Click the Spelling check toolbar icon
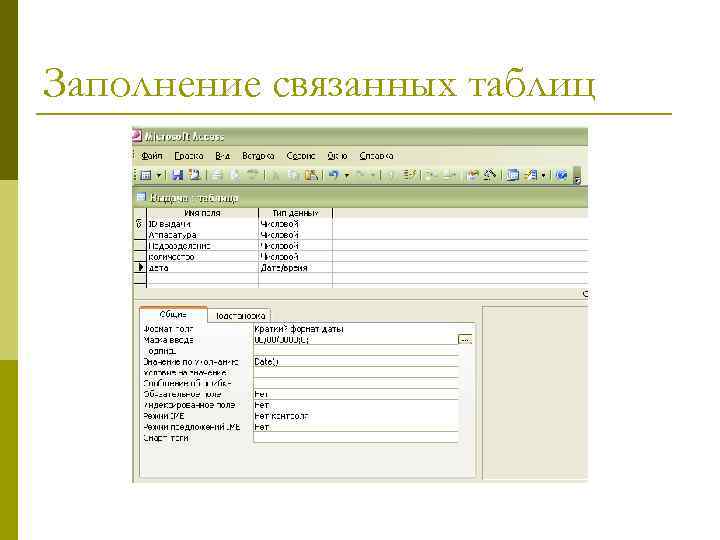 [253, 175]
